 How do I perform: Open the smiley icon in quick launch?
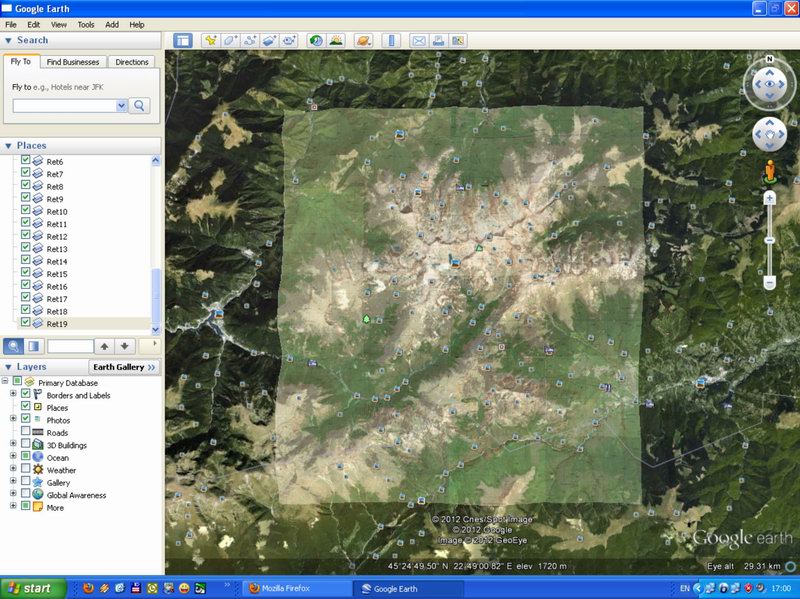pyautogui.click(x=184, y=588)
